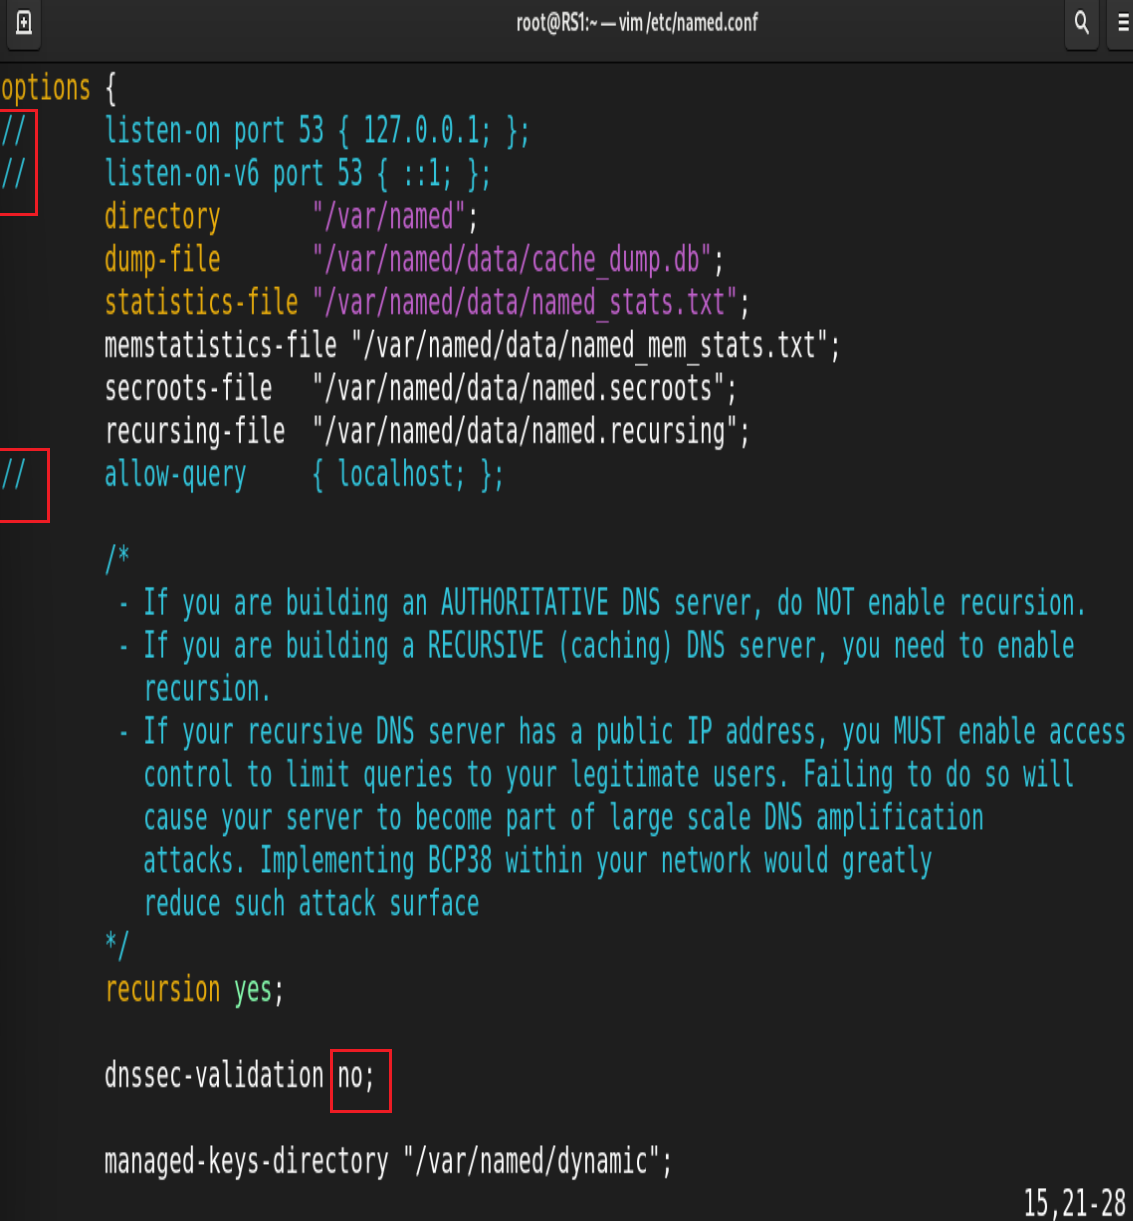The height and width of the screenshot is (1221, 1133).
Task: Click the 'recursion' keyword before yes
Action: point(162,990)
